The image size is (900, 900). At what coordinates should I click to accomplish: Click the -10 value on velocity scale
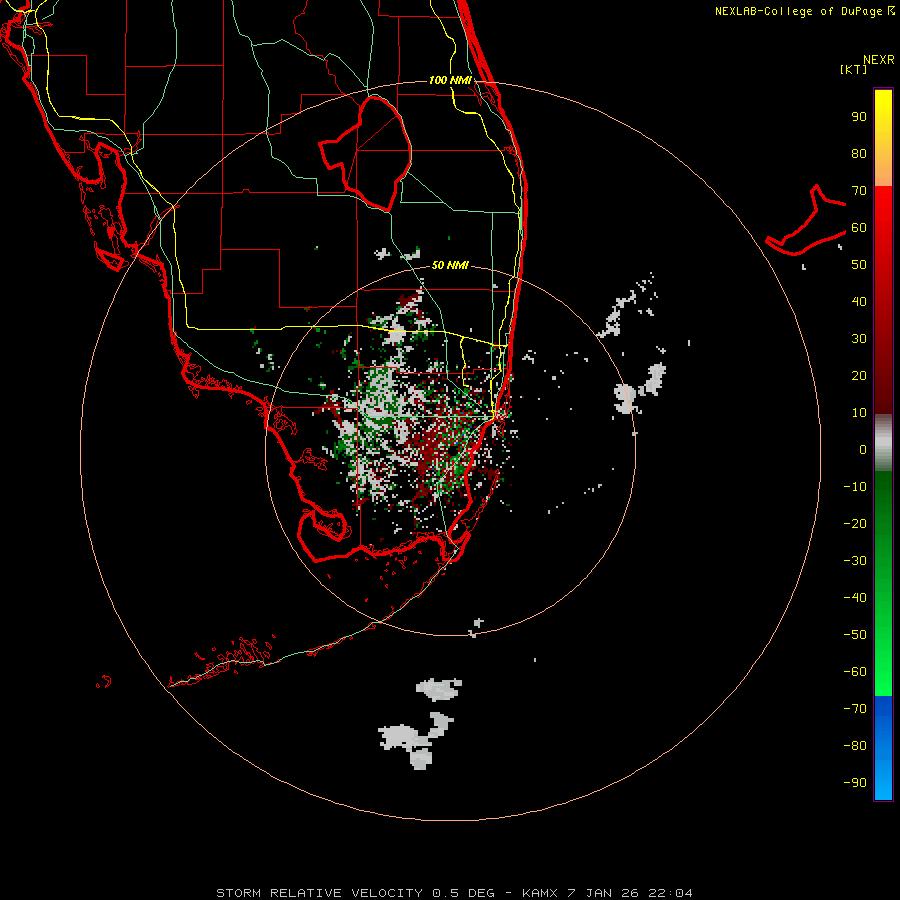coord(855,487)
